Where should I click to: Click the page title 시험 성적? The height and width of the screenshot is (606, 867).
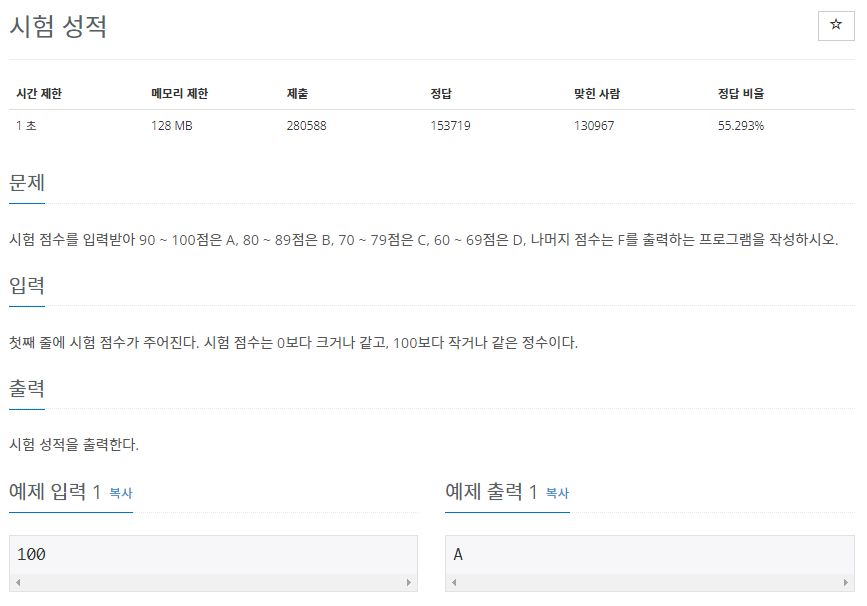58,26
